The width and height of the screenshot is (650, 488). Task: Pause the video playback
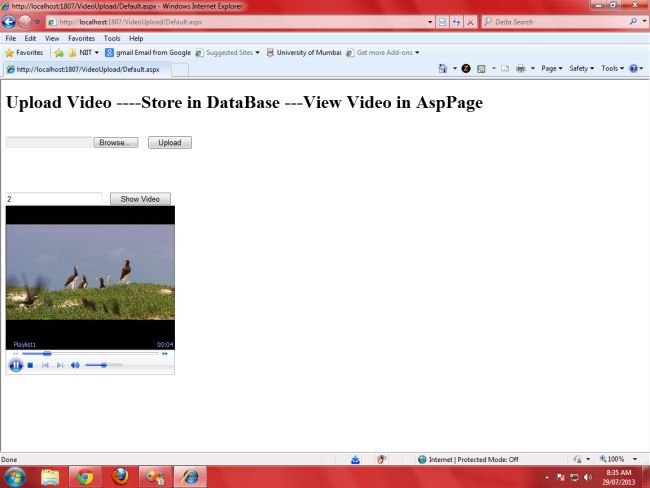[16, 365]
